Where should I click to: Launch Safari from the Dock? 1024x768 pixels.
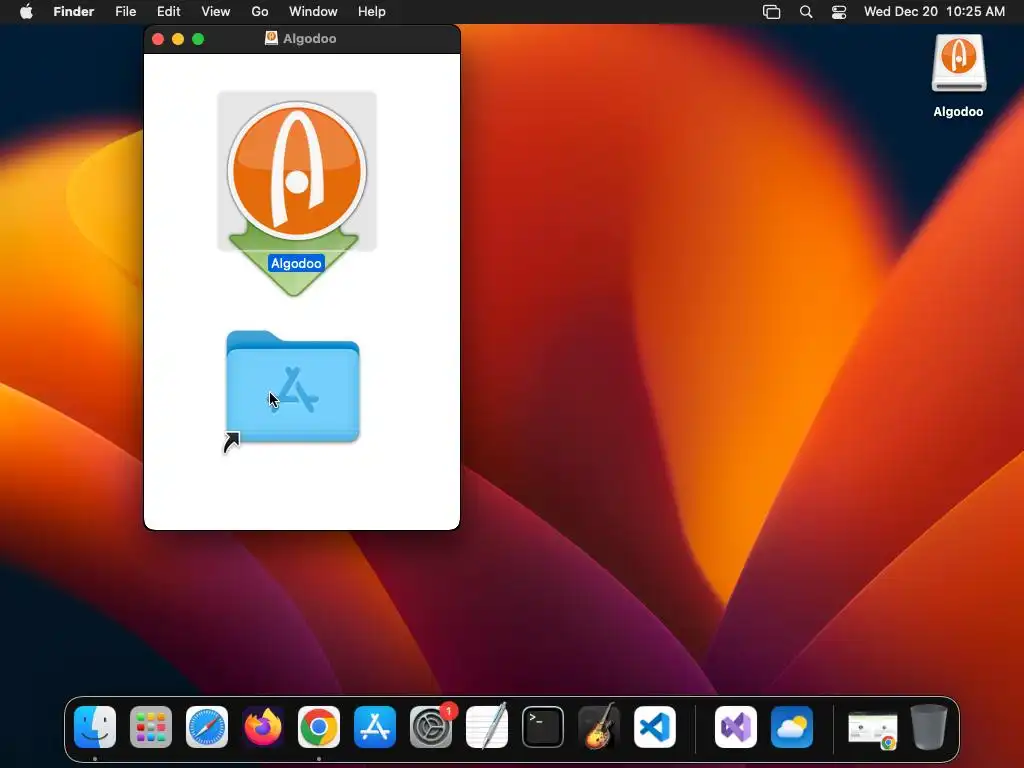point(207,727)
